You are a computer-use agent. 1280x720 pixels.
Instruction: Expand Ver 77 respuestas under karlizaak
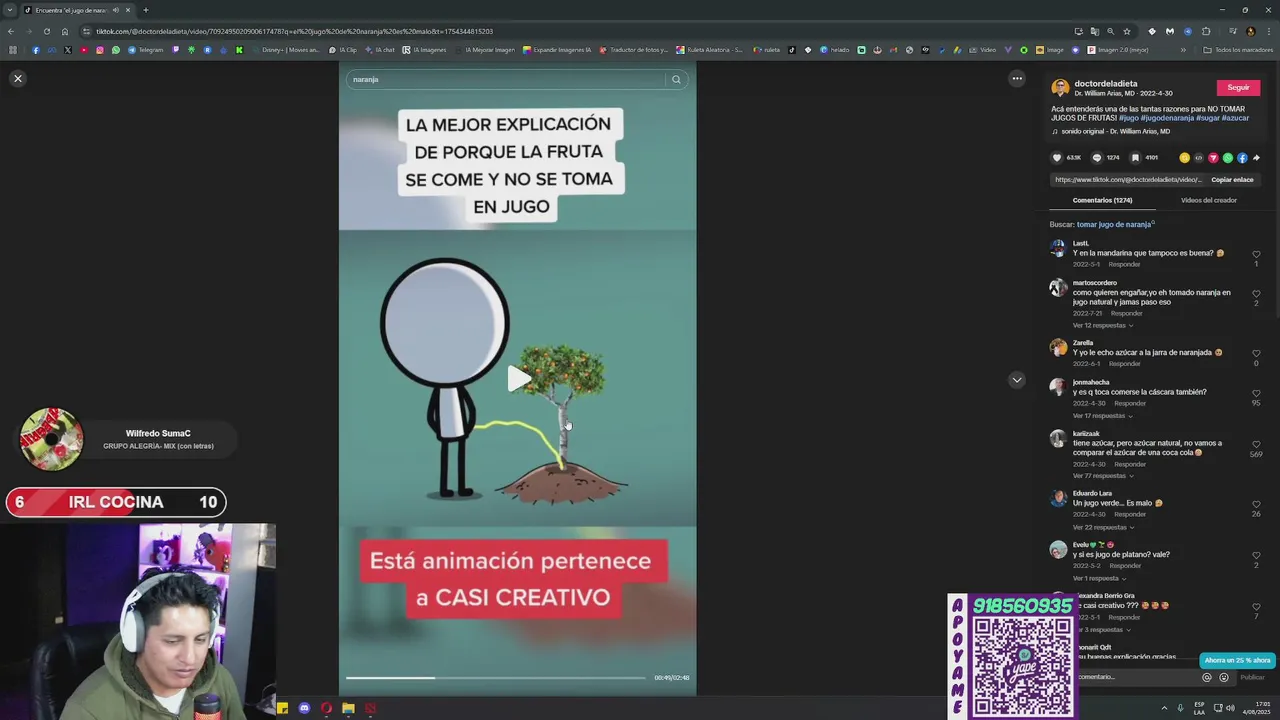(1102, 476)
